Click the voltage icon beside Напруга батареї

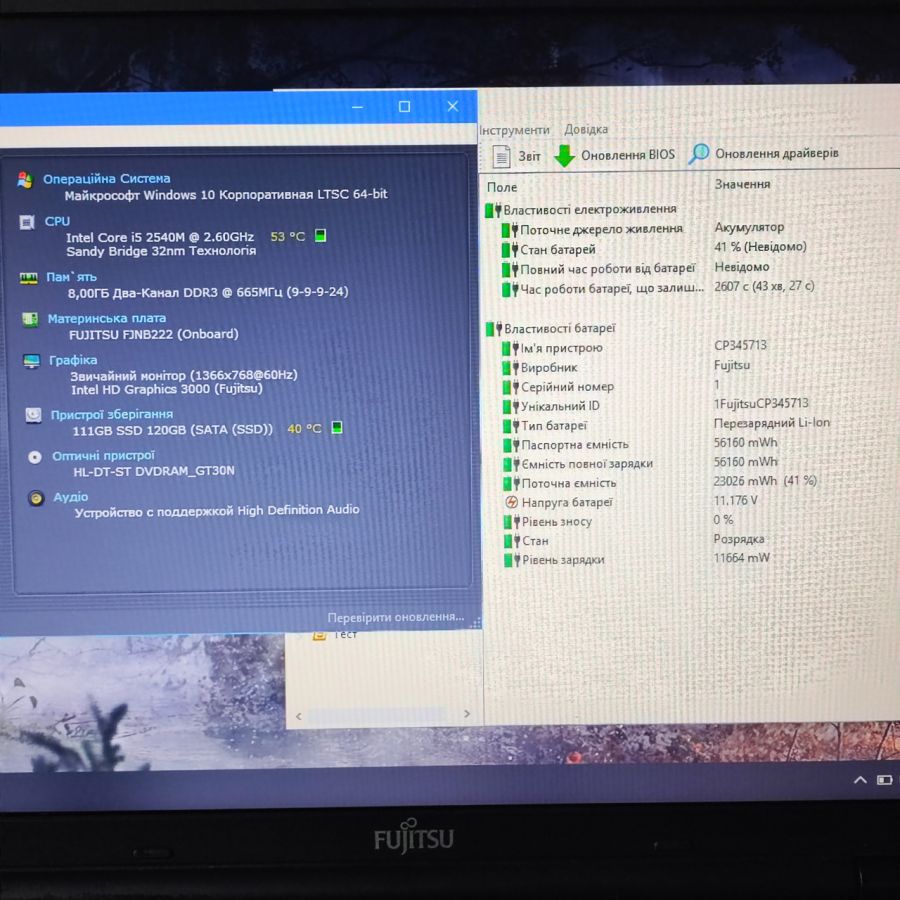click(x=511, y=502)
